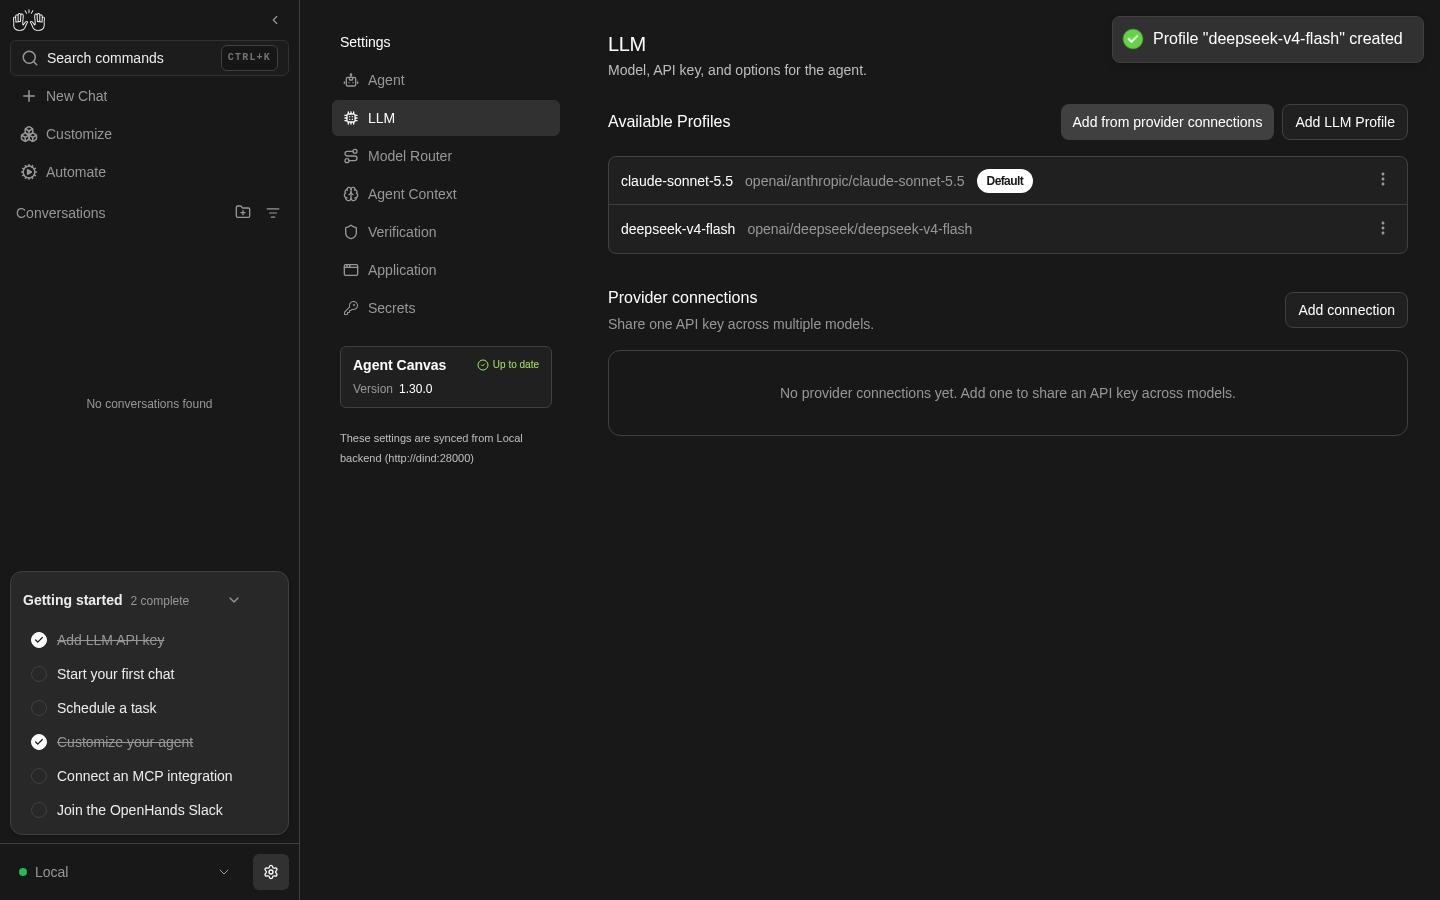
Task: Check off 'Schedule a task'
Action: 39,708
